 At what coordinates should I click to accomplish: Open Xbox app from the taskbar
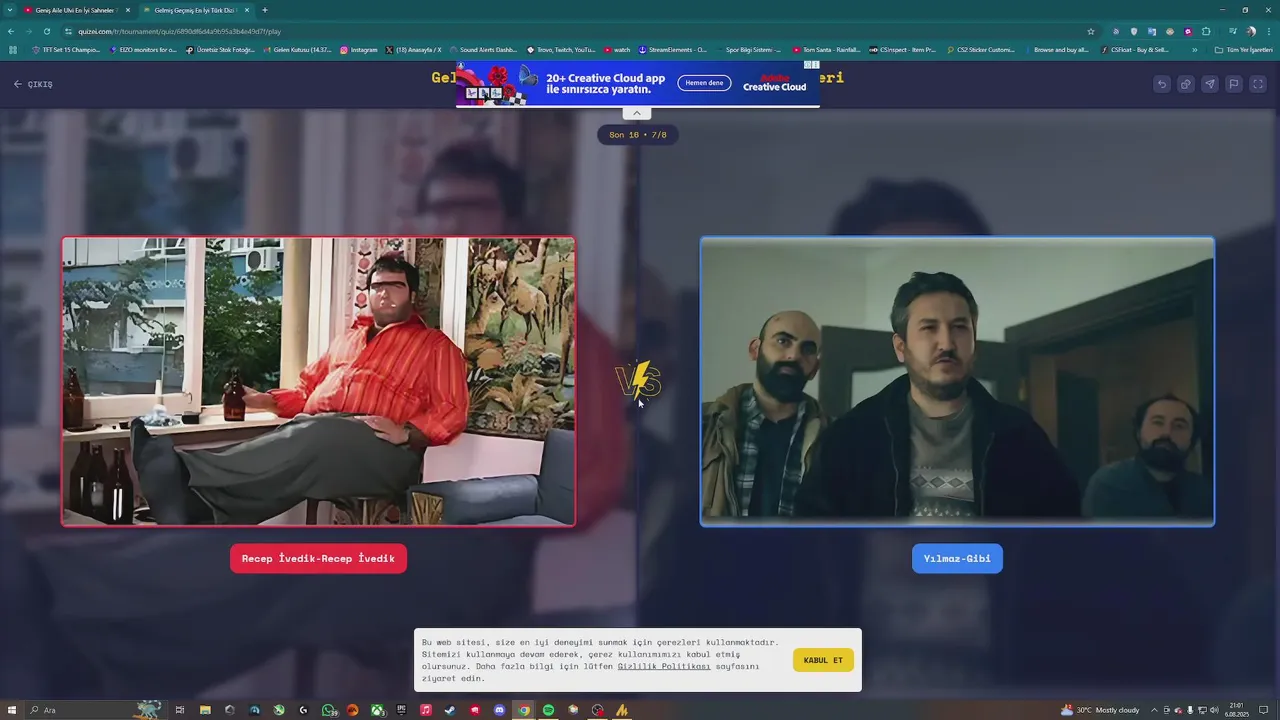click(x=378, y=710)
